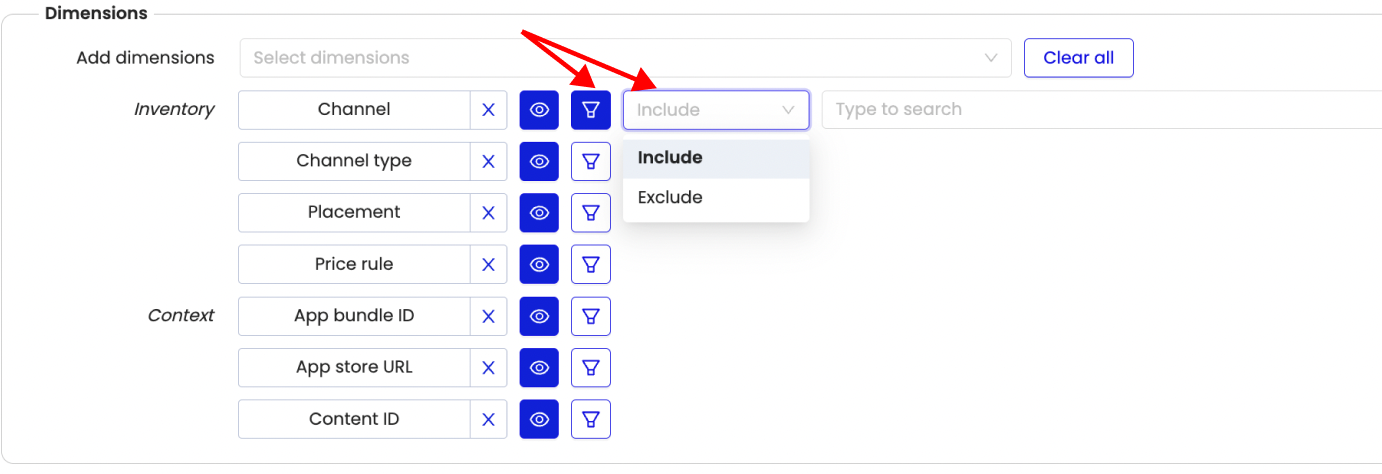Open the filter for Price rule
1382x474 pixels.
[591, 264]
